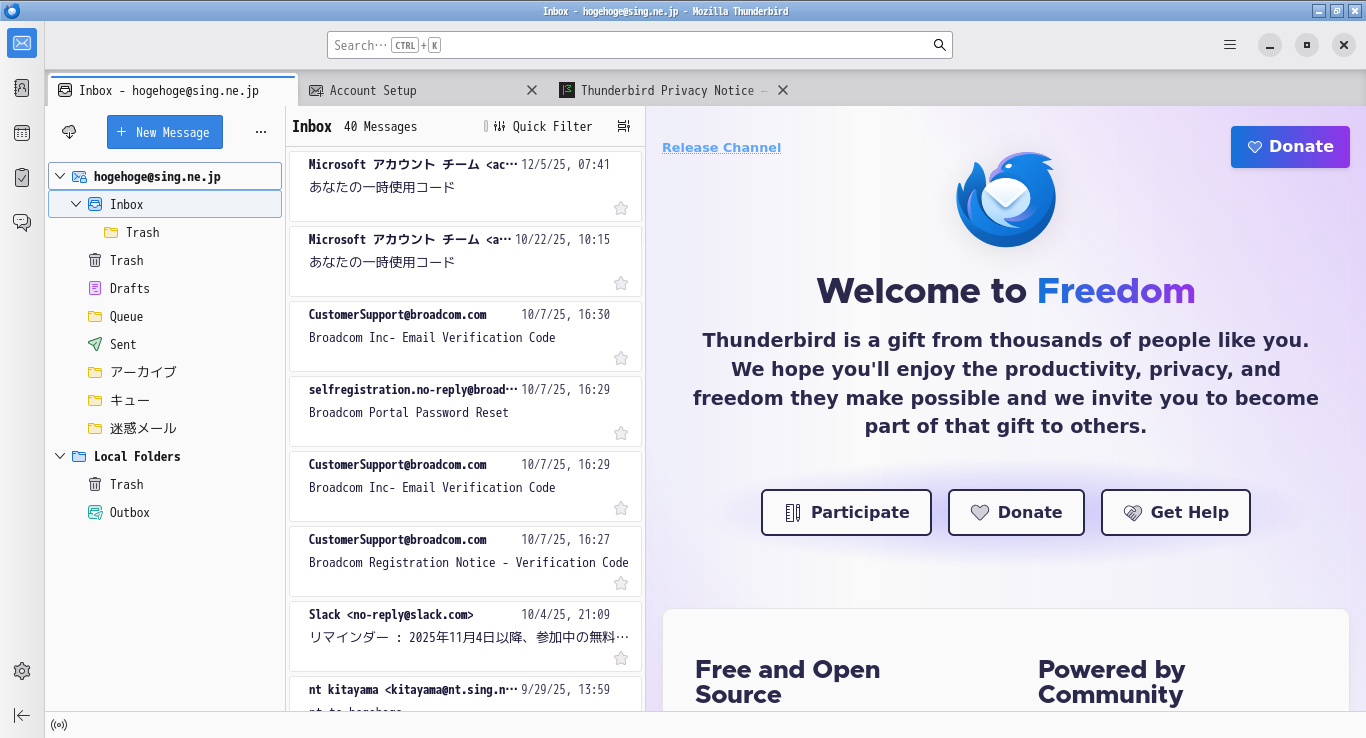Open the Address Book from the sidebar
Image resolution: width=1366 pixels, height=738 pixels.
(x=22, y=88)
